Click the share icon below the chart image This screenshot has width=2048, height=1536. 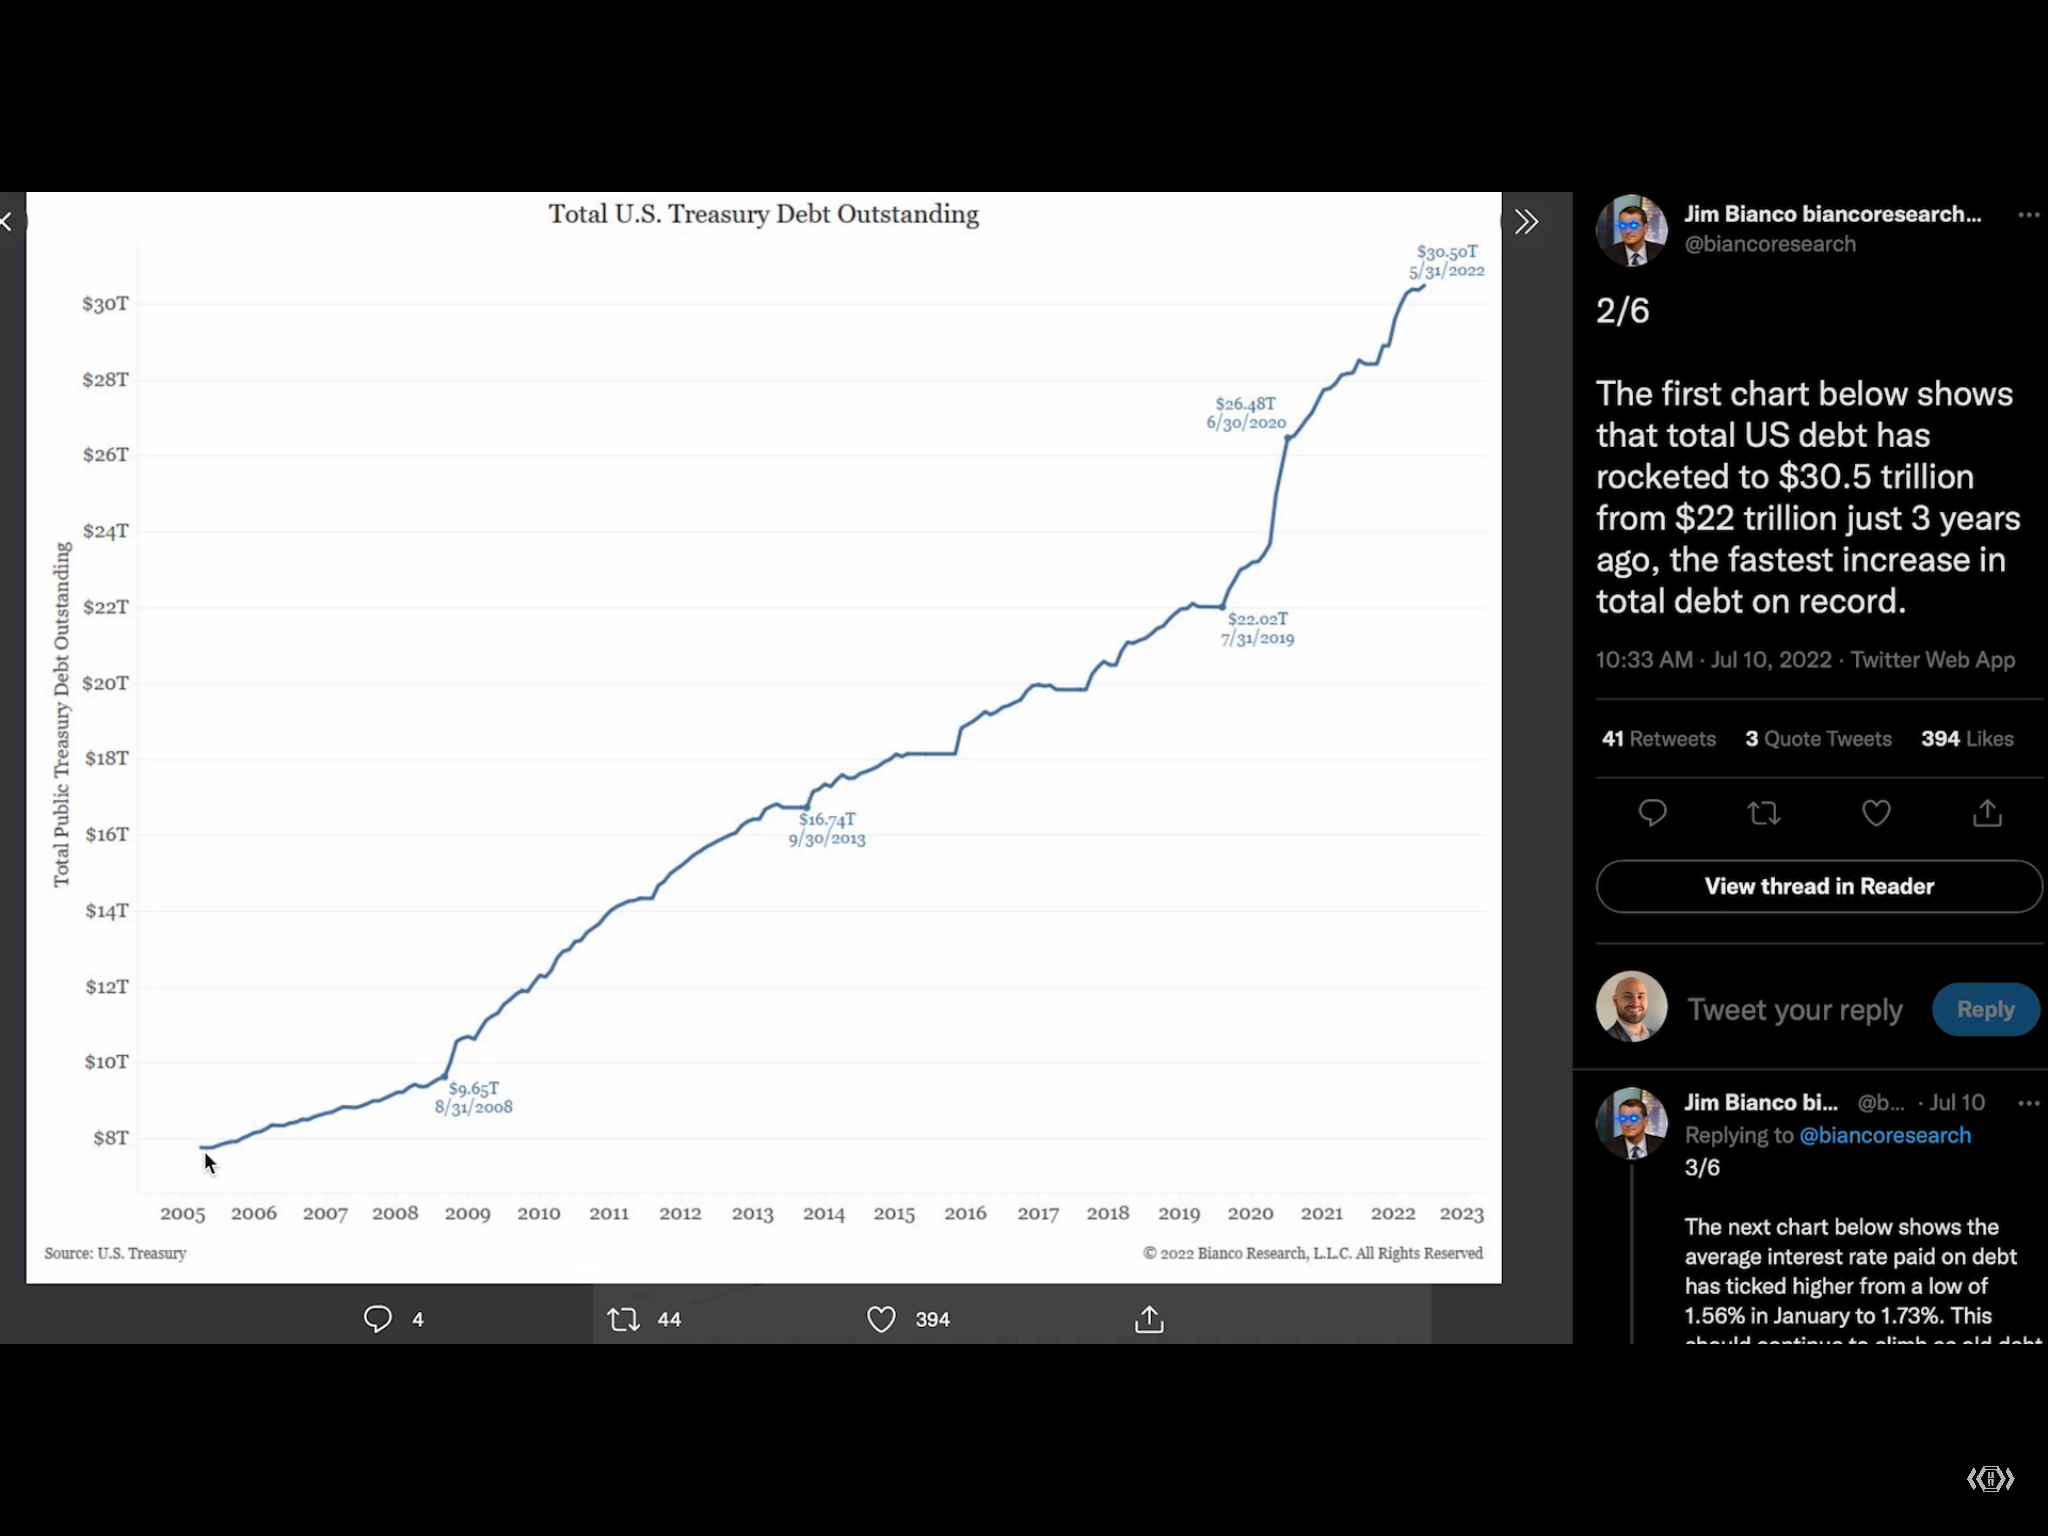(1149, 1319)
